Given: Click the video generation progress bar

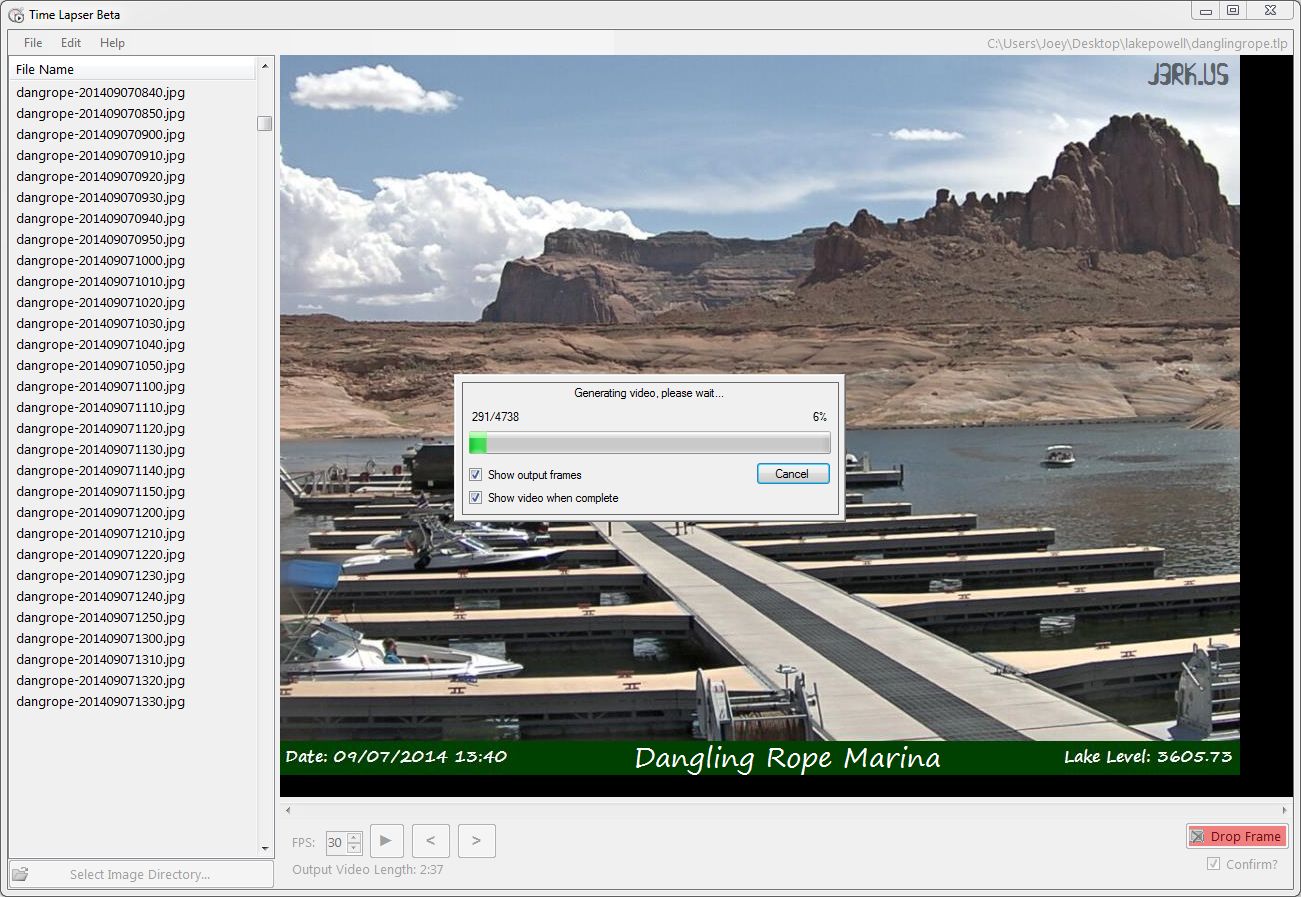Looking at the screenshot, I should 649,443.
